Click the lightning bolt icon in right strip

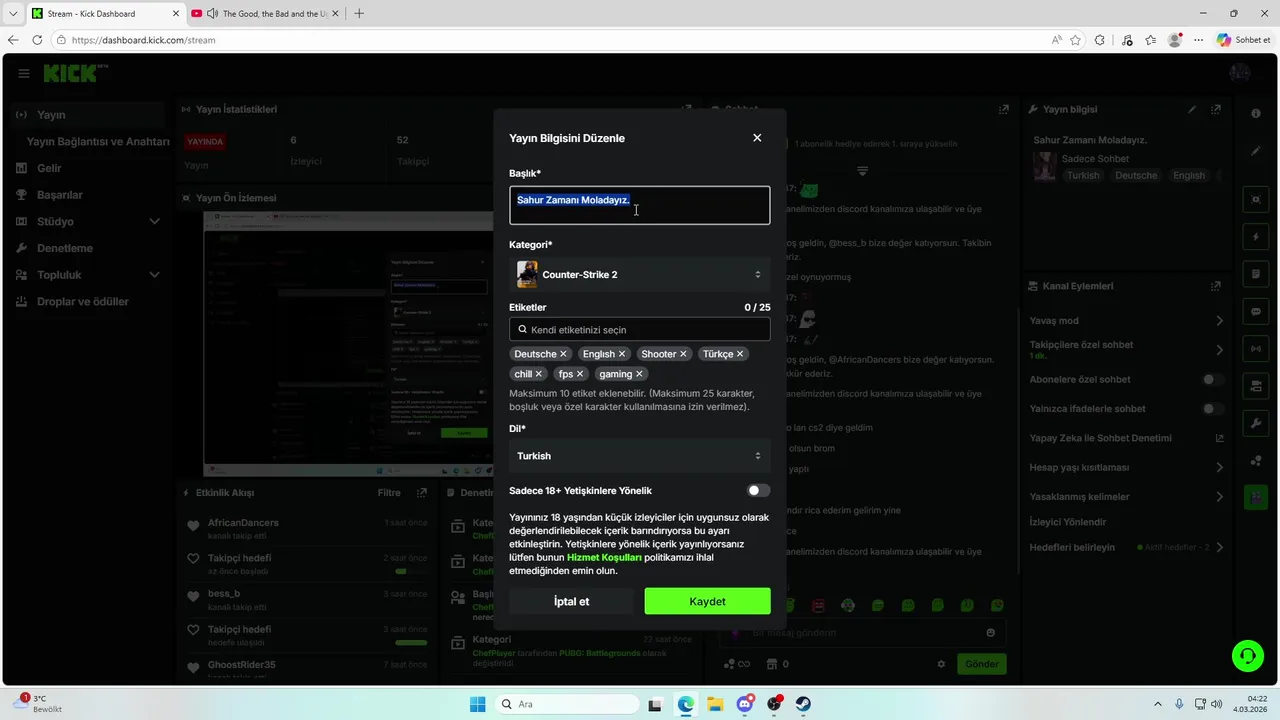1256,237
